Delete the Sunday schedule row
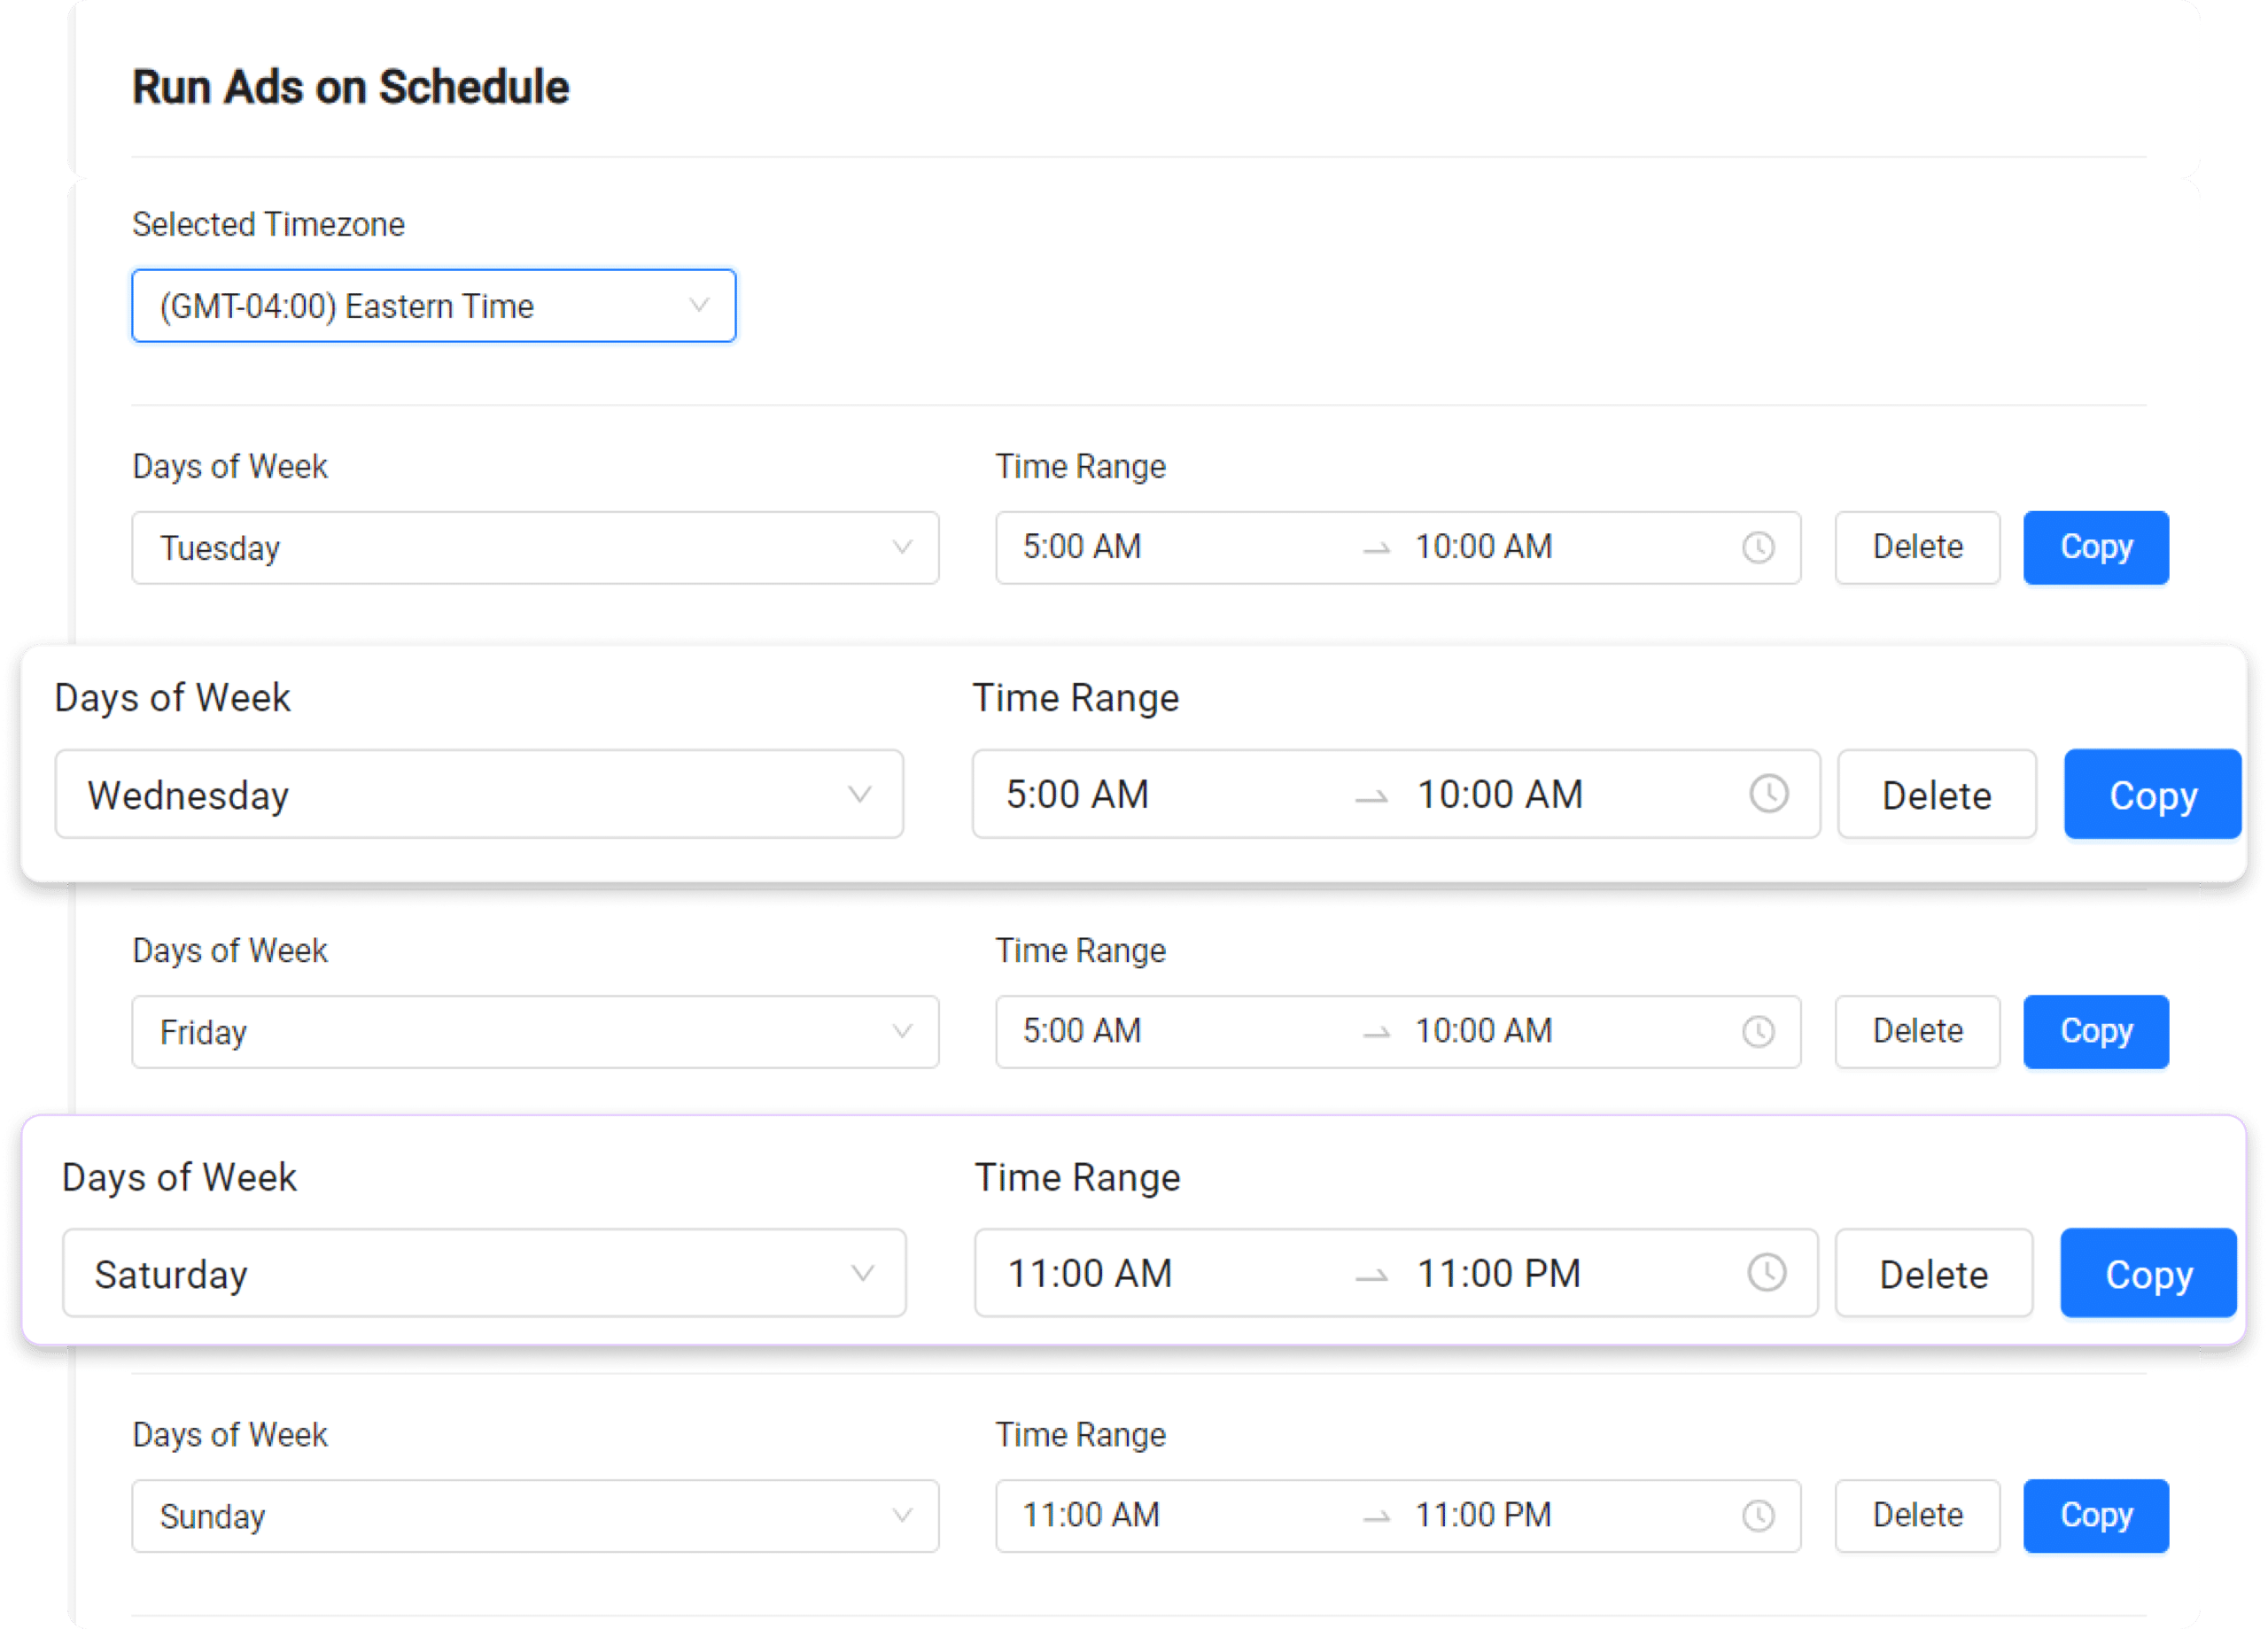Image resolution: width=2268 pixels, height=1629 pixels. click(x=1917, y=1516)
